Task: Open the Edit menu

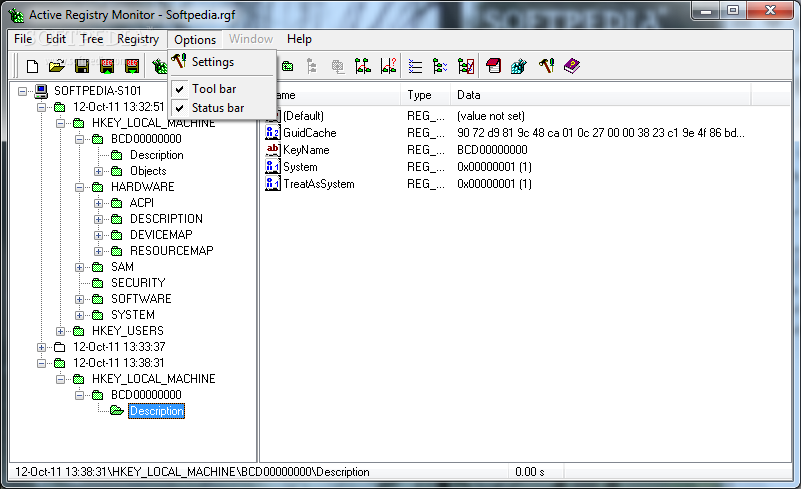Action: [x=56, y=39]
